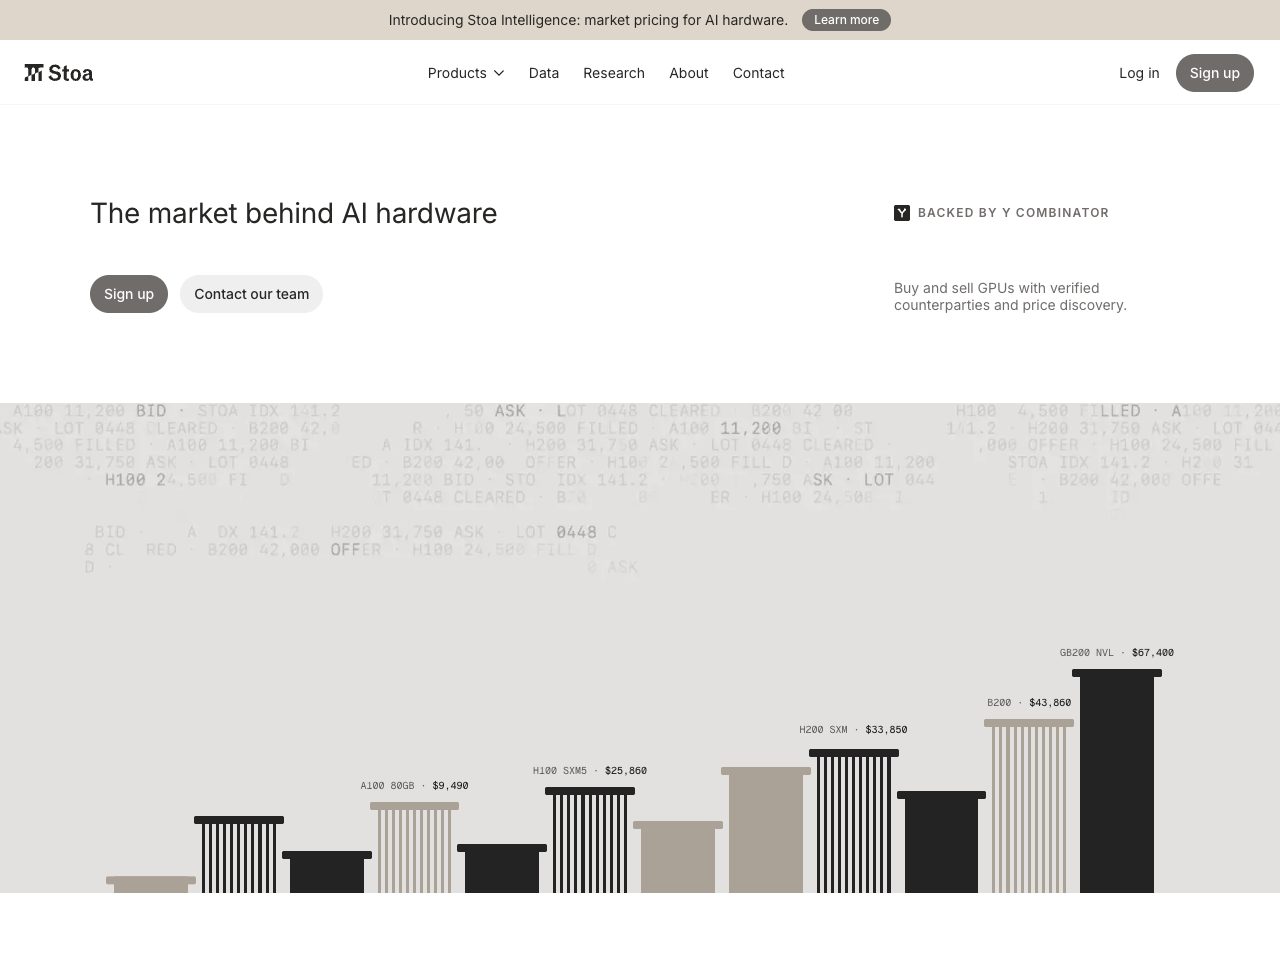Click 'BACKED BY Y COMBINATOR' text

click(x=1013, y=213)
